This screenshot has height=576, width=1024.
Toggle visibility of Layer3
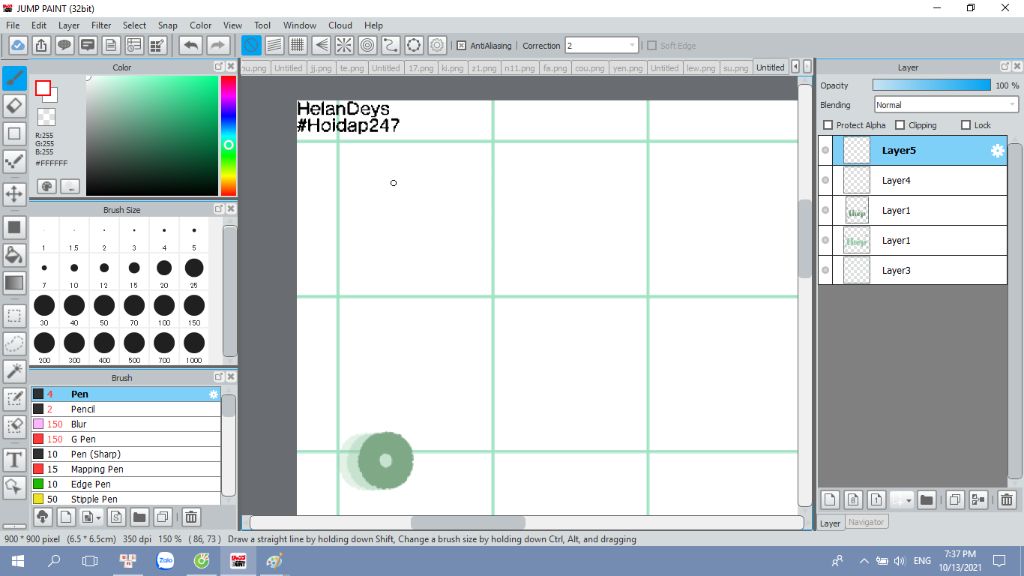coord(825,270)
